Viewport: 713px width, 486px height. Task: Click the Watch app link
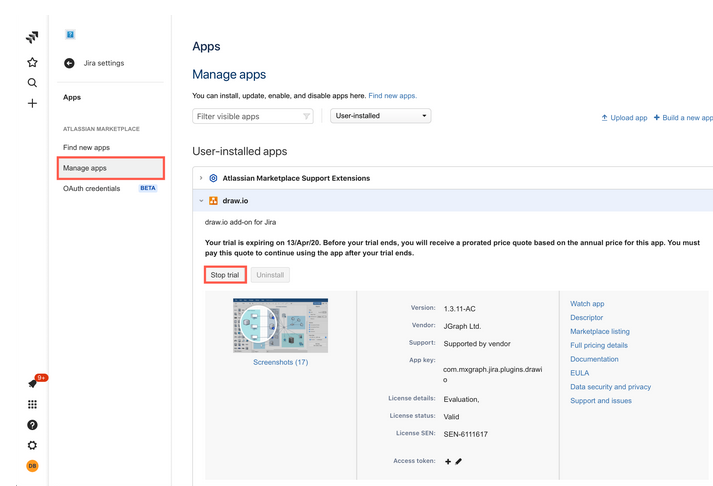point(587,304)
